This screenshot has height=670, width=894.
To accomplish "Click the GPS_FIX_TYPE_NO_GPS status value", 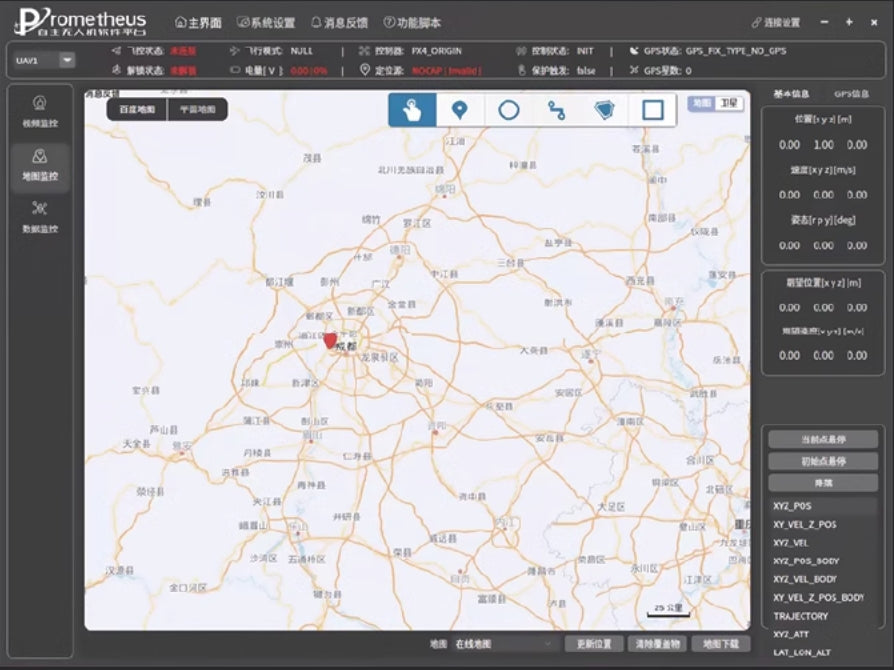I will (735, 51).
